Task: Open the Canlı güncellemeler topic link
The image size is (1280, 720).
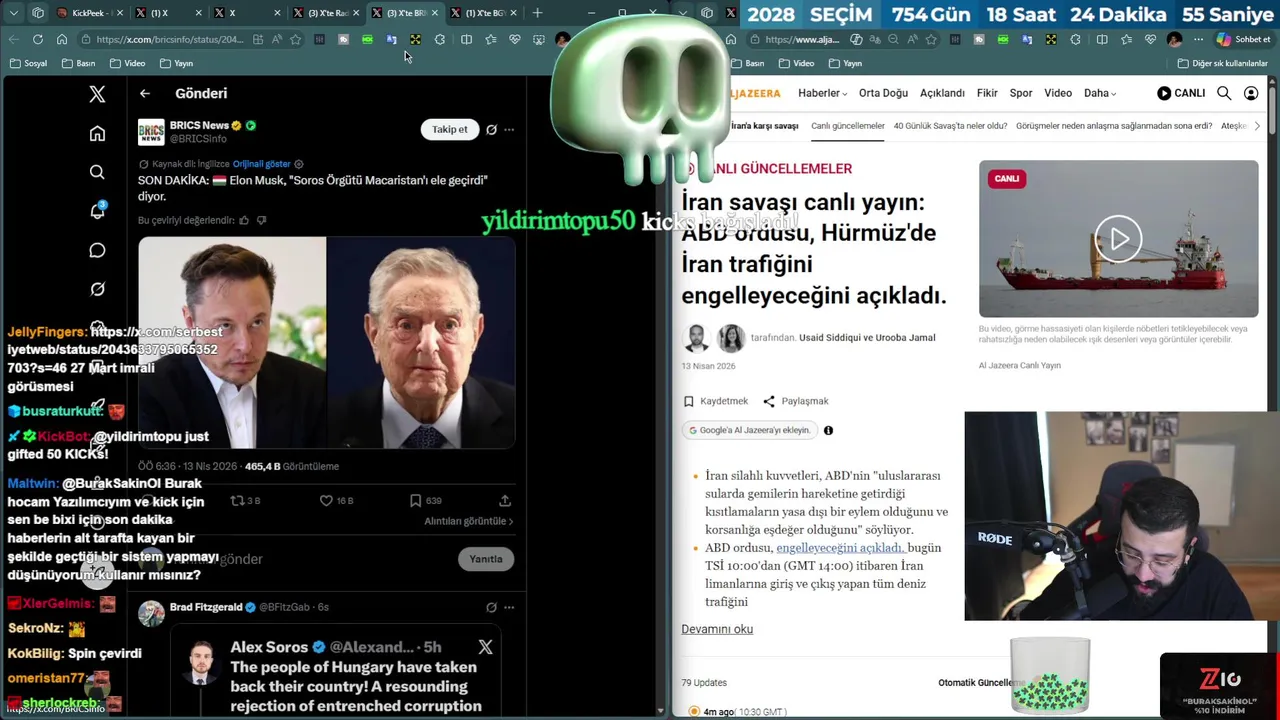Action: (x=848, y=126)
